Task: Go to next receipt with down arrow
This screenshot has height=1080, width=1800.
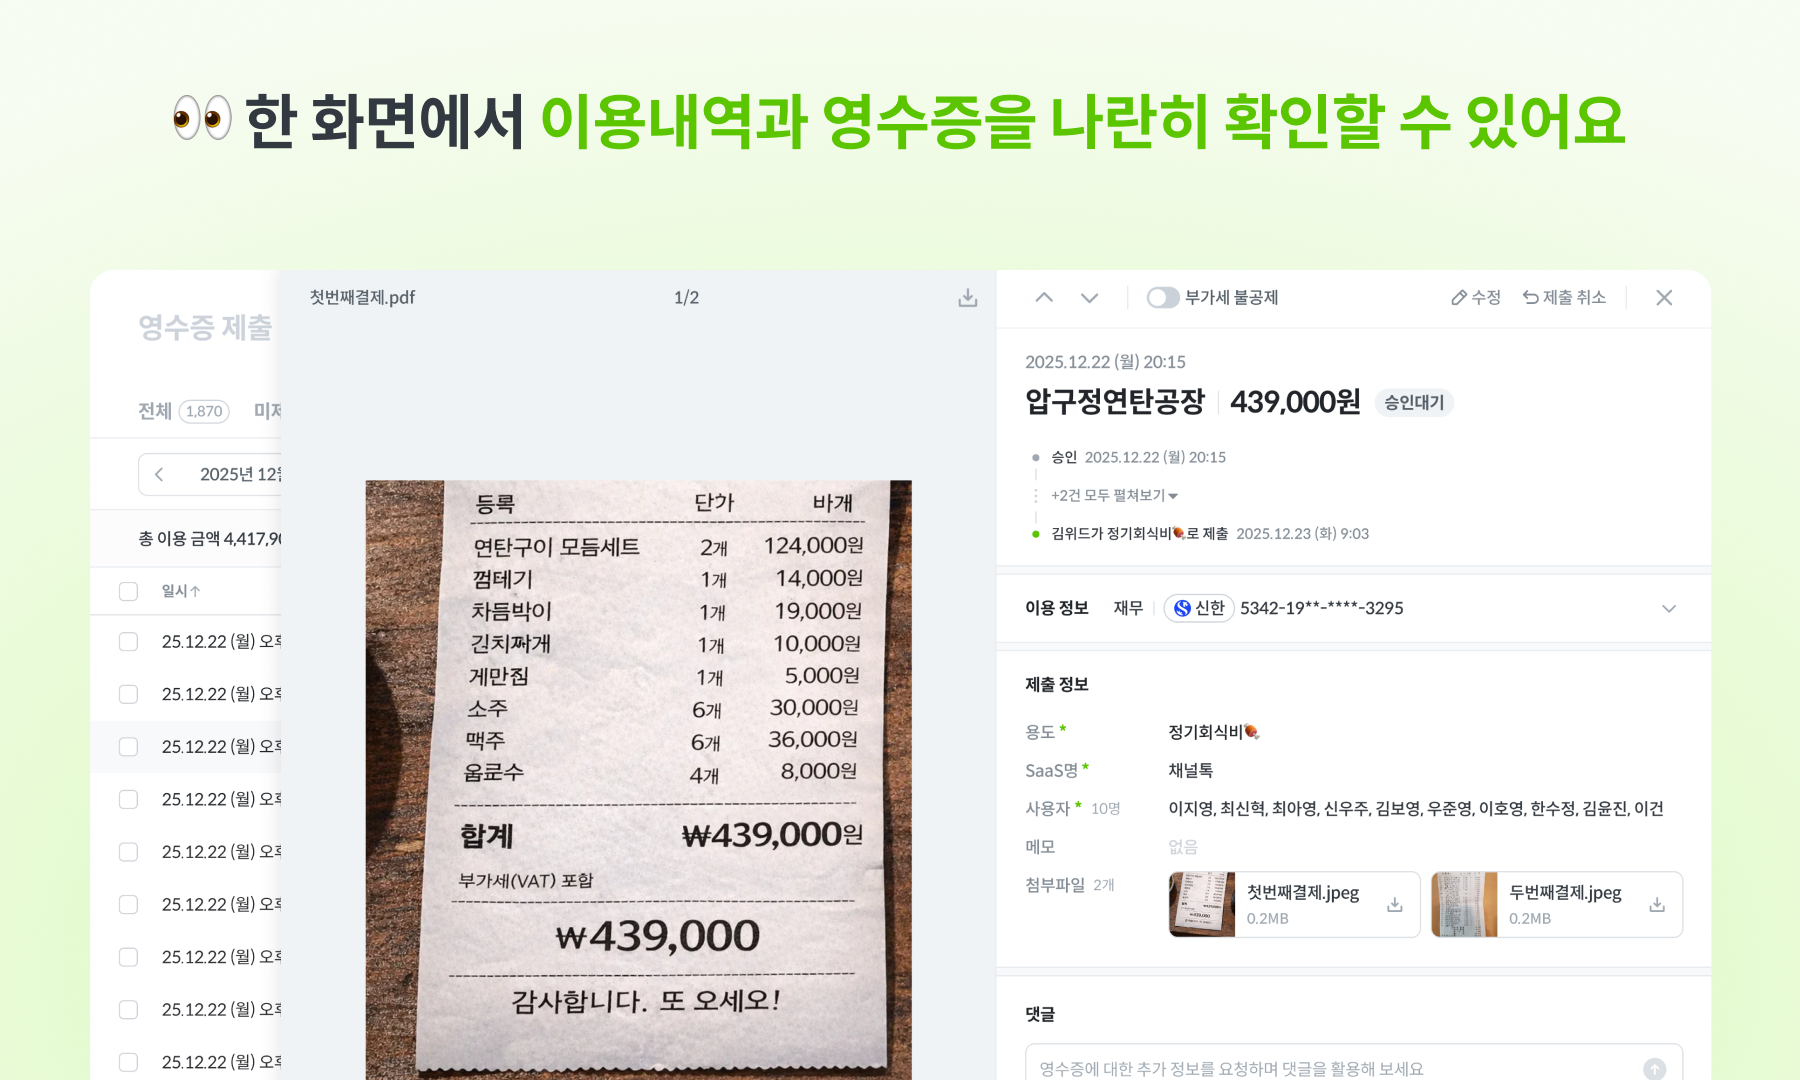Action: [1090, 298]
